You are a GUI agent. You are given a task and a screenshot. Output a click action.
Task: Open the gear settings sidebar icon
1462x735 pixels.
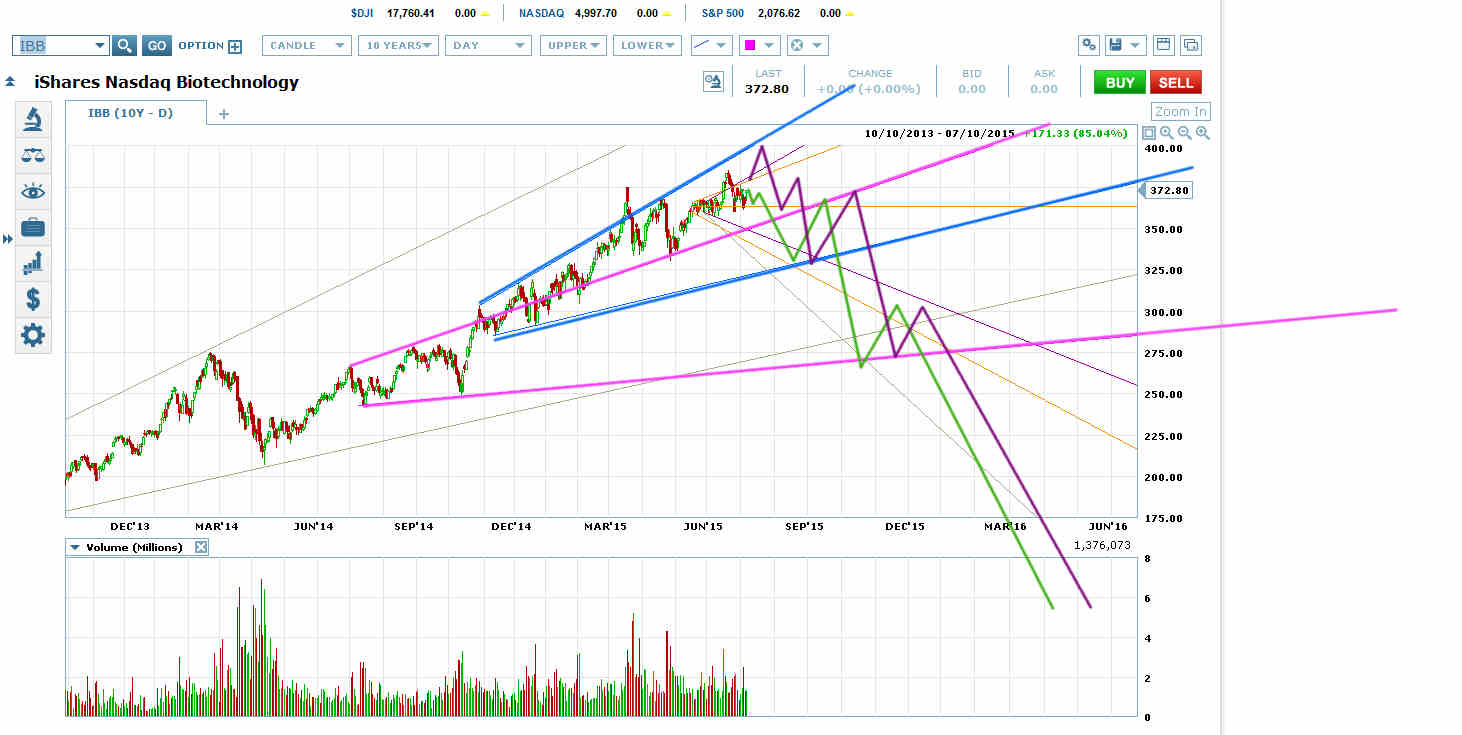pyautogui.click(x=33, y=335)
